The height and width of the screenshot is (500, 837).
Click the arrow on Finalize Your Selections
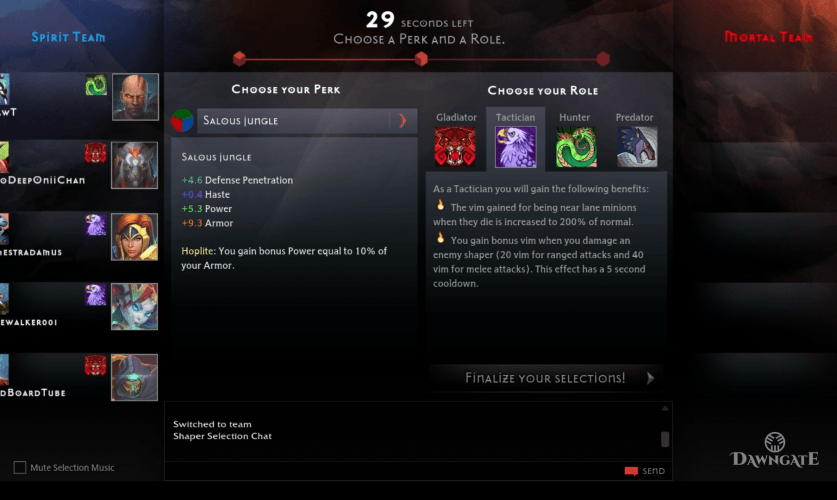[650, 378]
